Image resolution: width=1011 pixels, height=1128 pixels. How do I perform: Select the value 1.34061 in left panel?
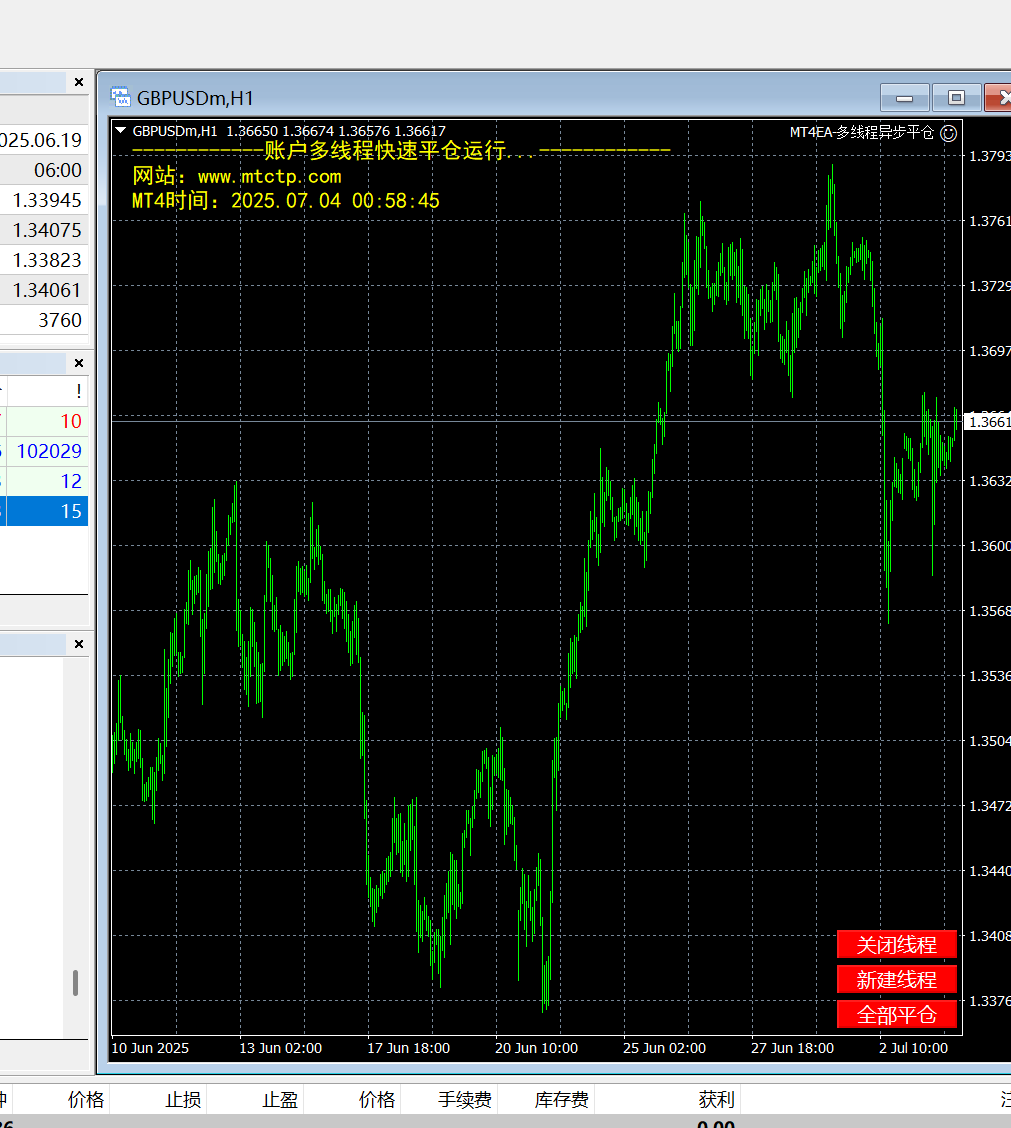(47, 291)
